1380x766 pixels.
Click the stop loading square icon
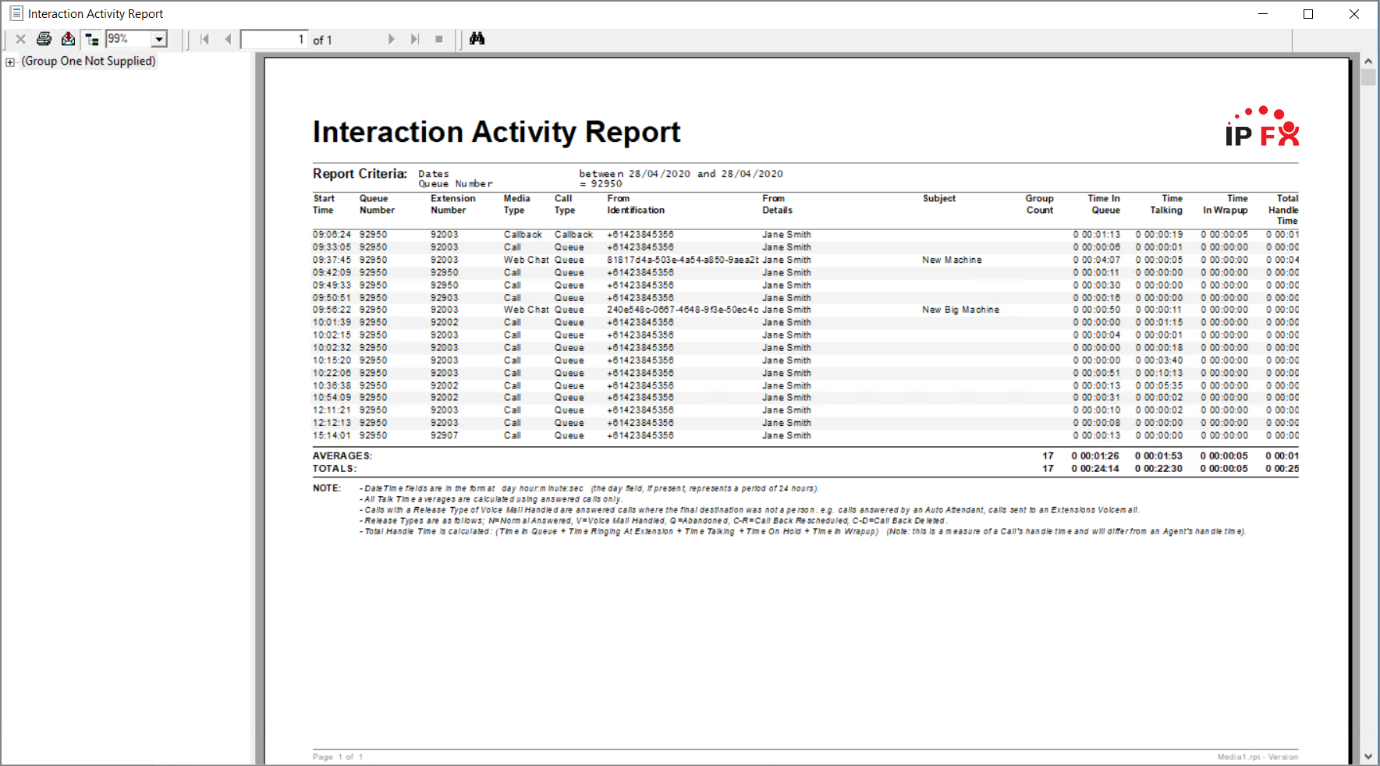coord(438,39)
